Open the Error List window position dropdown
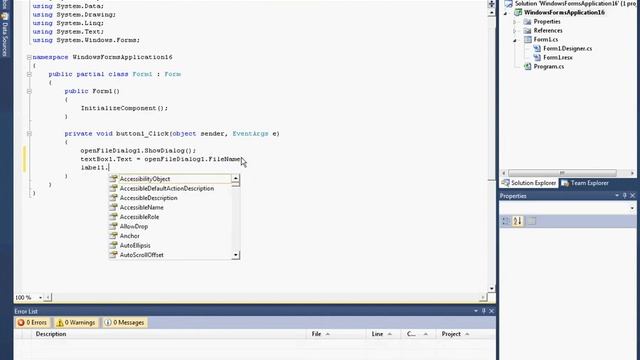The width and height of the screenshot is (640, 360). (x=476, y=311)
